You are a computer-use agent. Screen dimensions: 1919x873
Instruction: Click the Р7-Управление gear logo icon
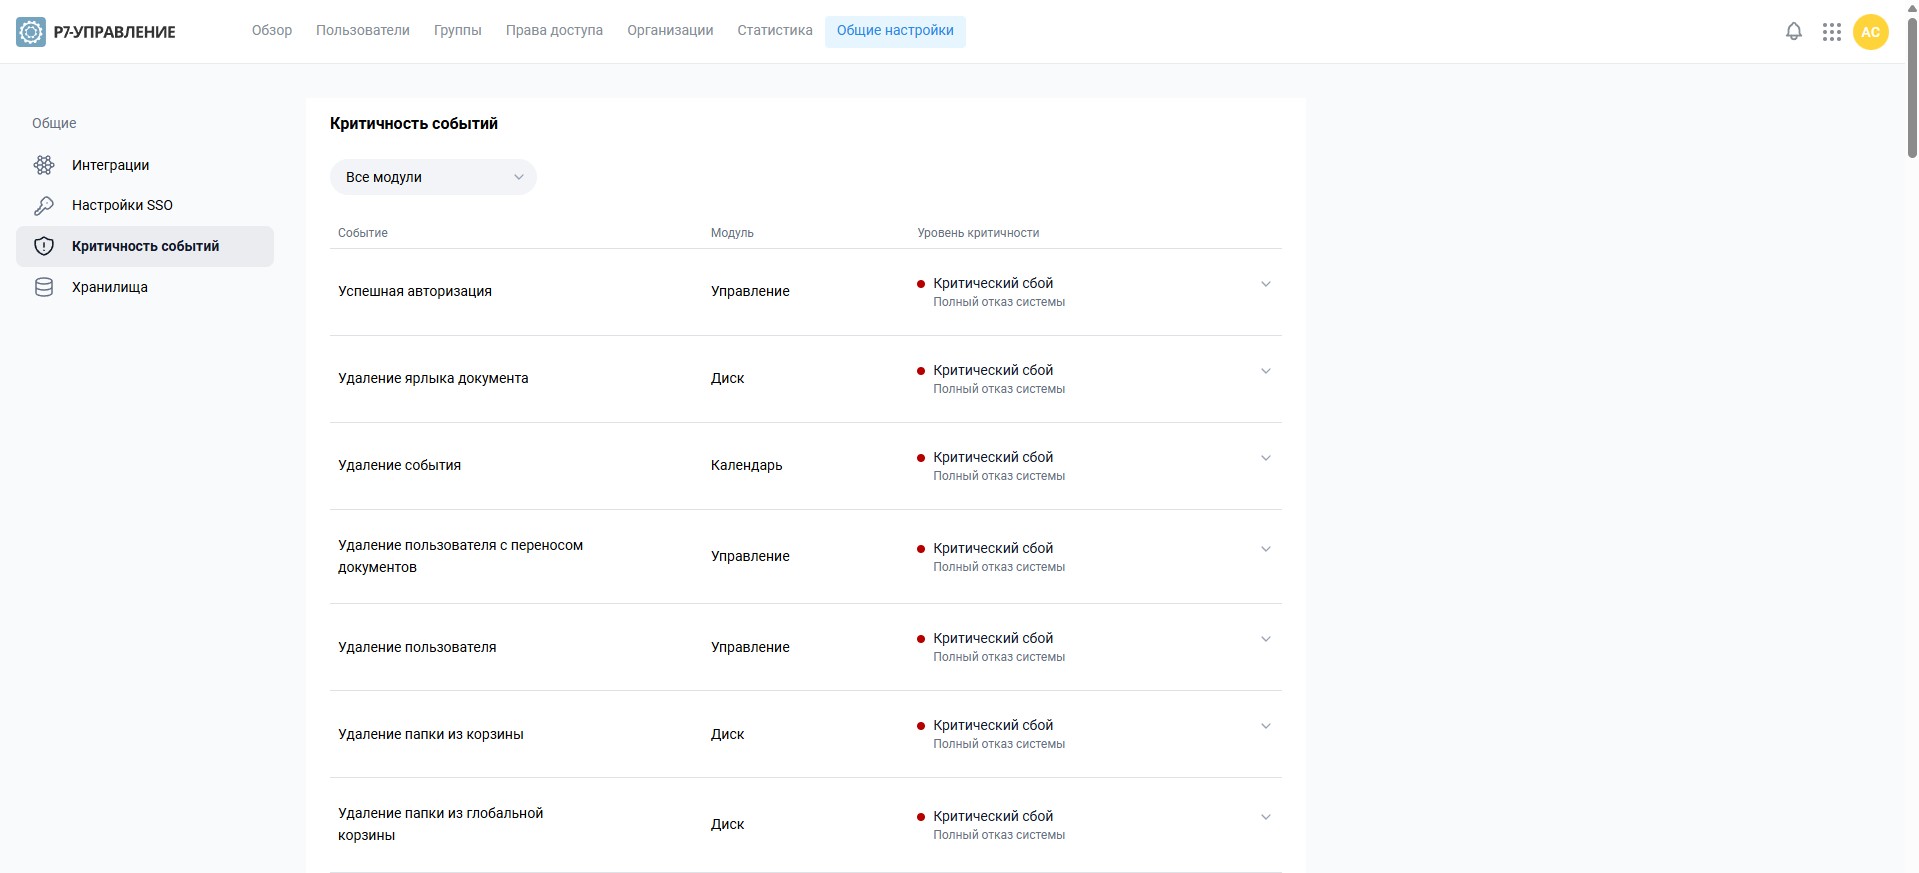click(x=31, y=32)
